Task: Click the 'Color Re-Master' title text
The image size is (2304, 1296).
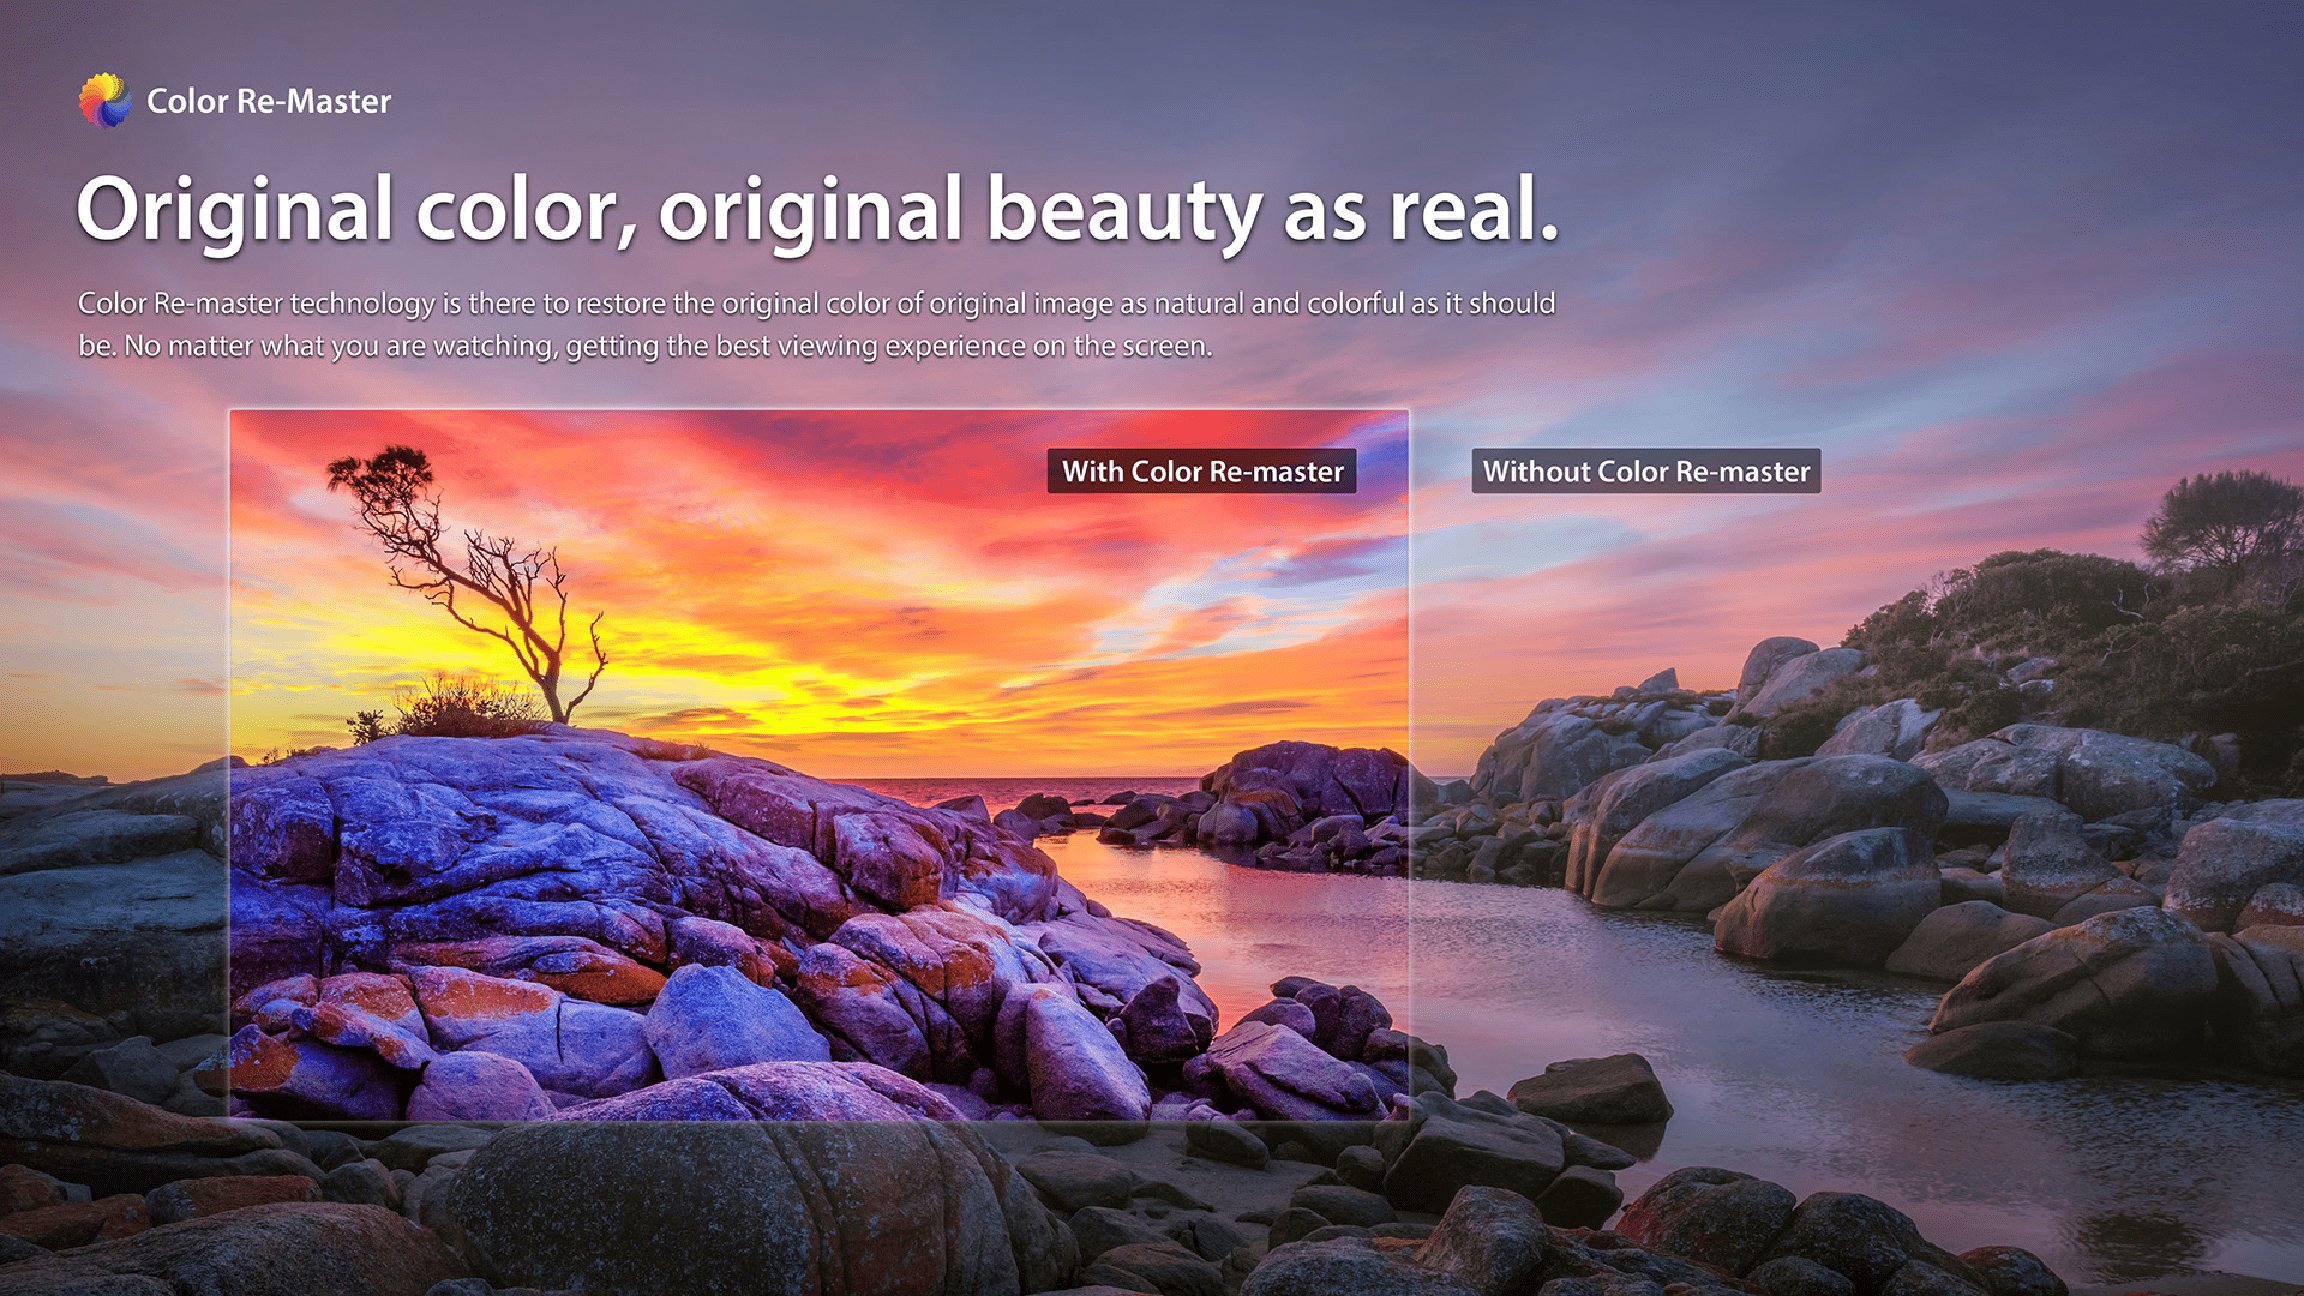Action: pyautogui.click(x=269, y=101)
